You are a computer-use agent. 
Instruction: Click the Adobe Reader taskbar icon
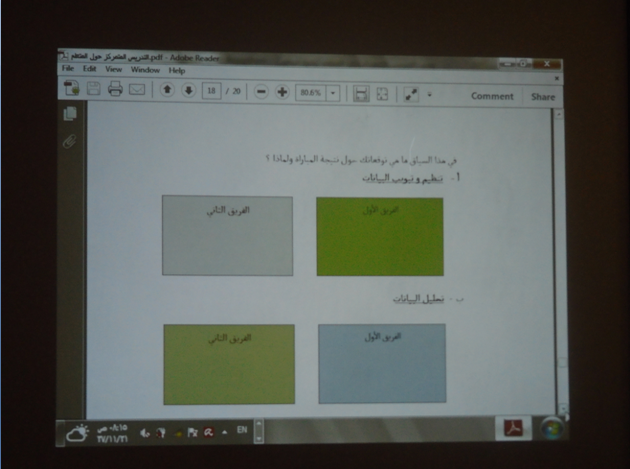click(513, 429)
